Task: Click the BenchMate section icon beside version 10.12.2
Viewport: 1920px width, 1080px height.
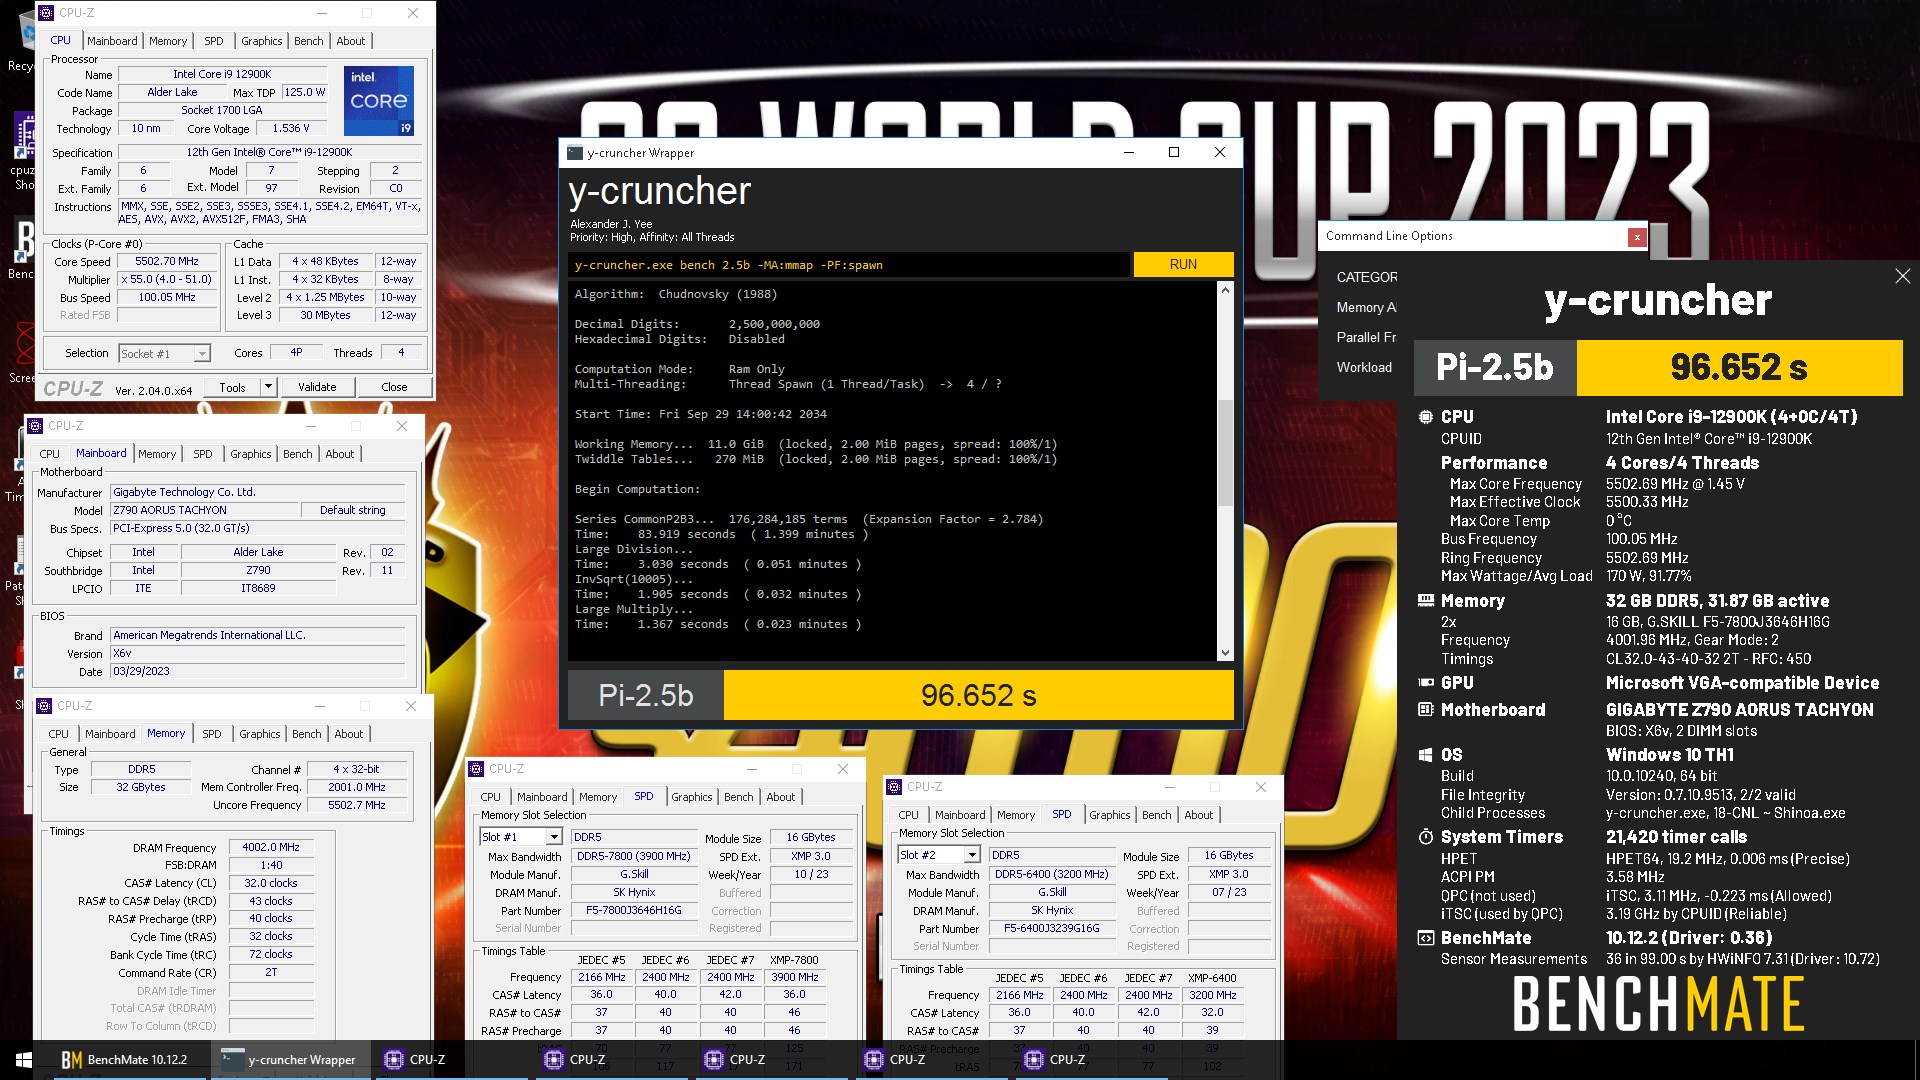Action: pyautogui.click(x=1426, y=938)
